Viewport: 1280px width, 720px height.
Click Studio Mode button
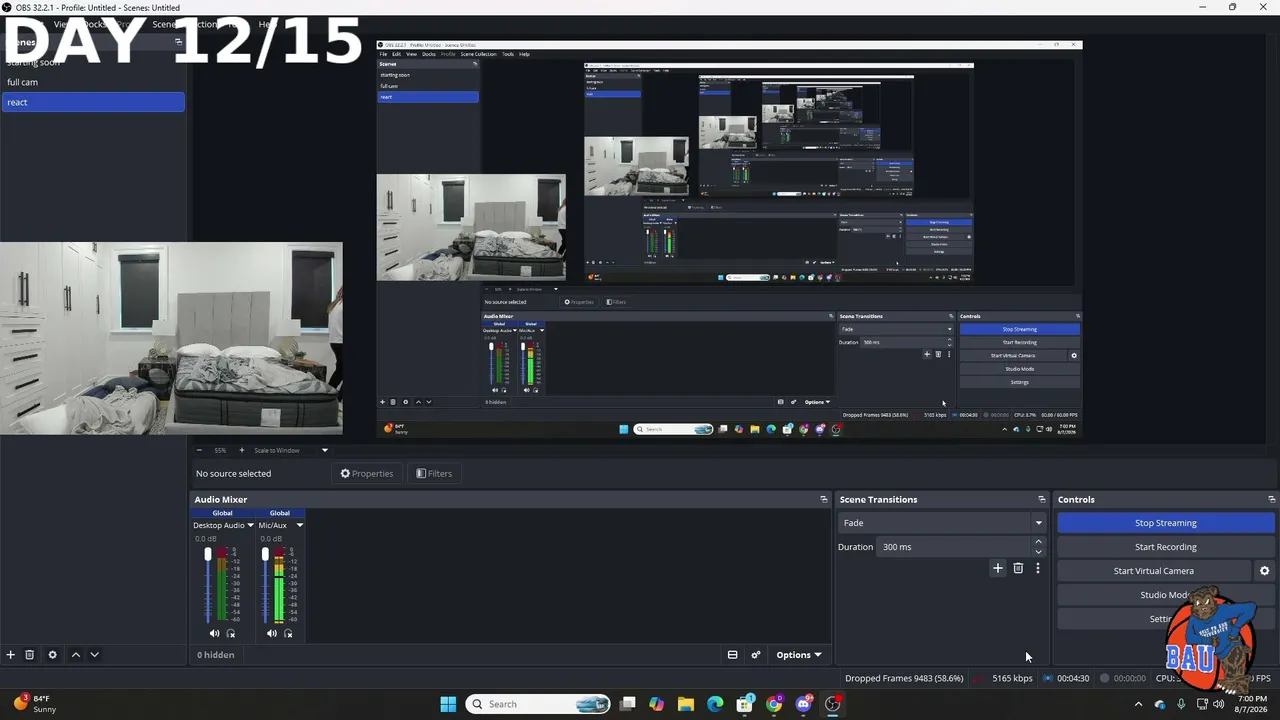coord(1165,595)
